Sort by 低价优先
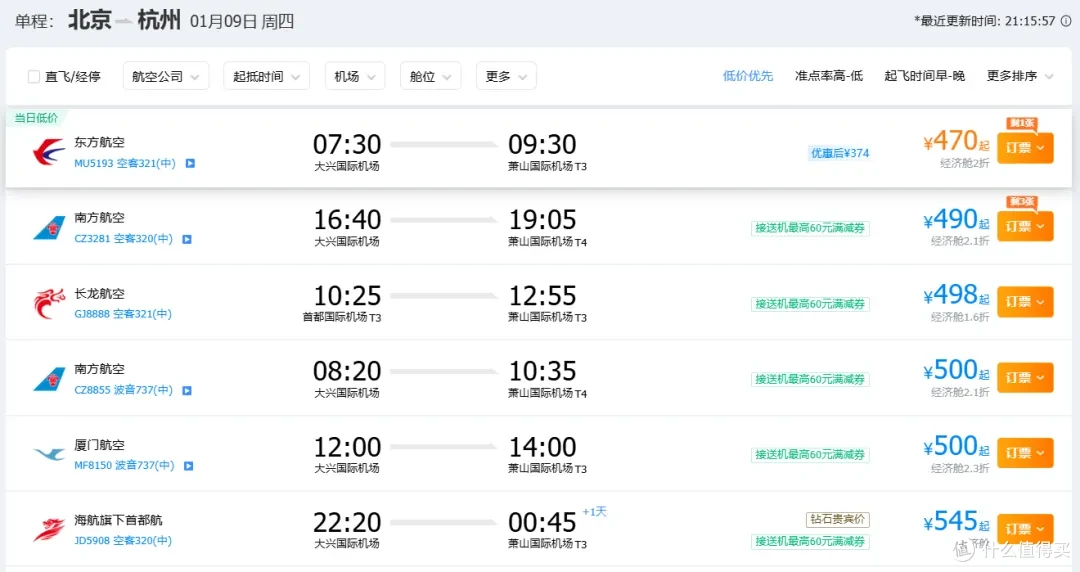Image resolution: width=1080 pixels, height=572 pixels. (x=747, y=76)
